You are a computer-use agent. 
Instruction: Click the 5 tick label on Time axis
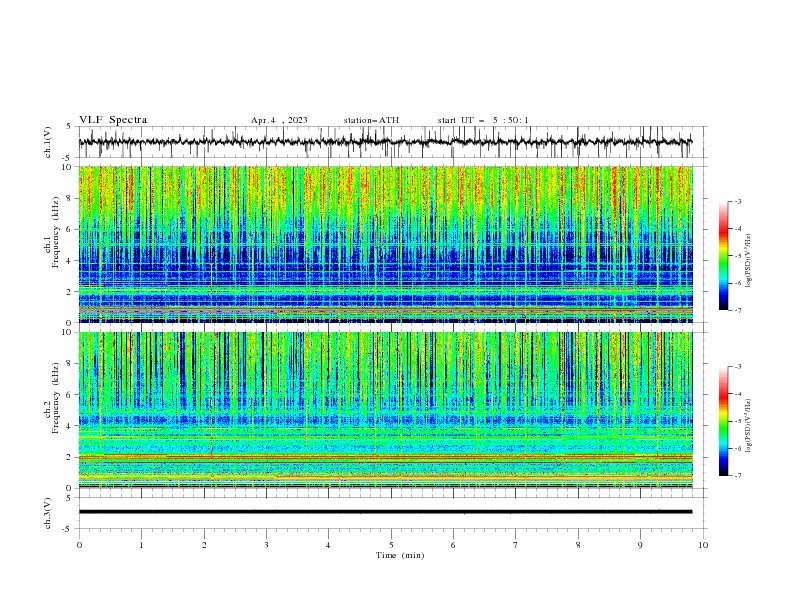coord(391,545)
